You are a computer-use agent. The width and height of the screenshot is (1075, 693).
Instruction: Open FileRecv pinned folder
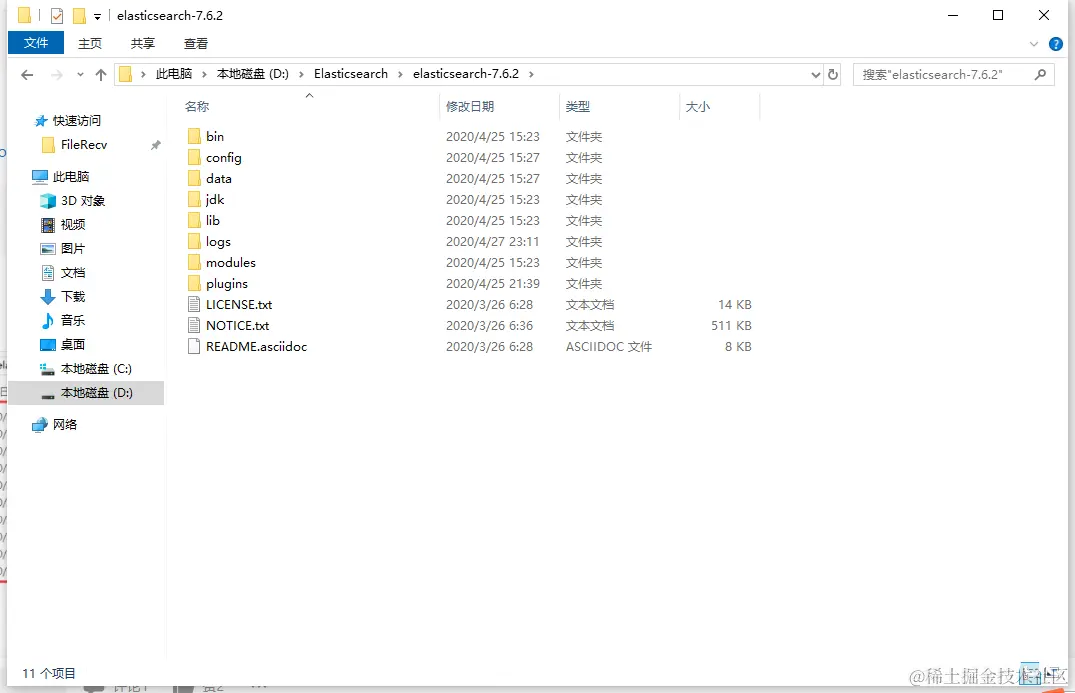[74, 145]
